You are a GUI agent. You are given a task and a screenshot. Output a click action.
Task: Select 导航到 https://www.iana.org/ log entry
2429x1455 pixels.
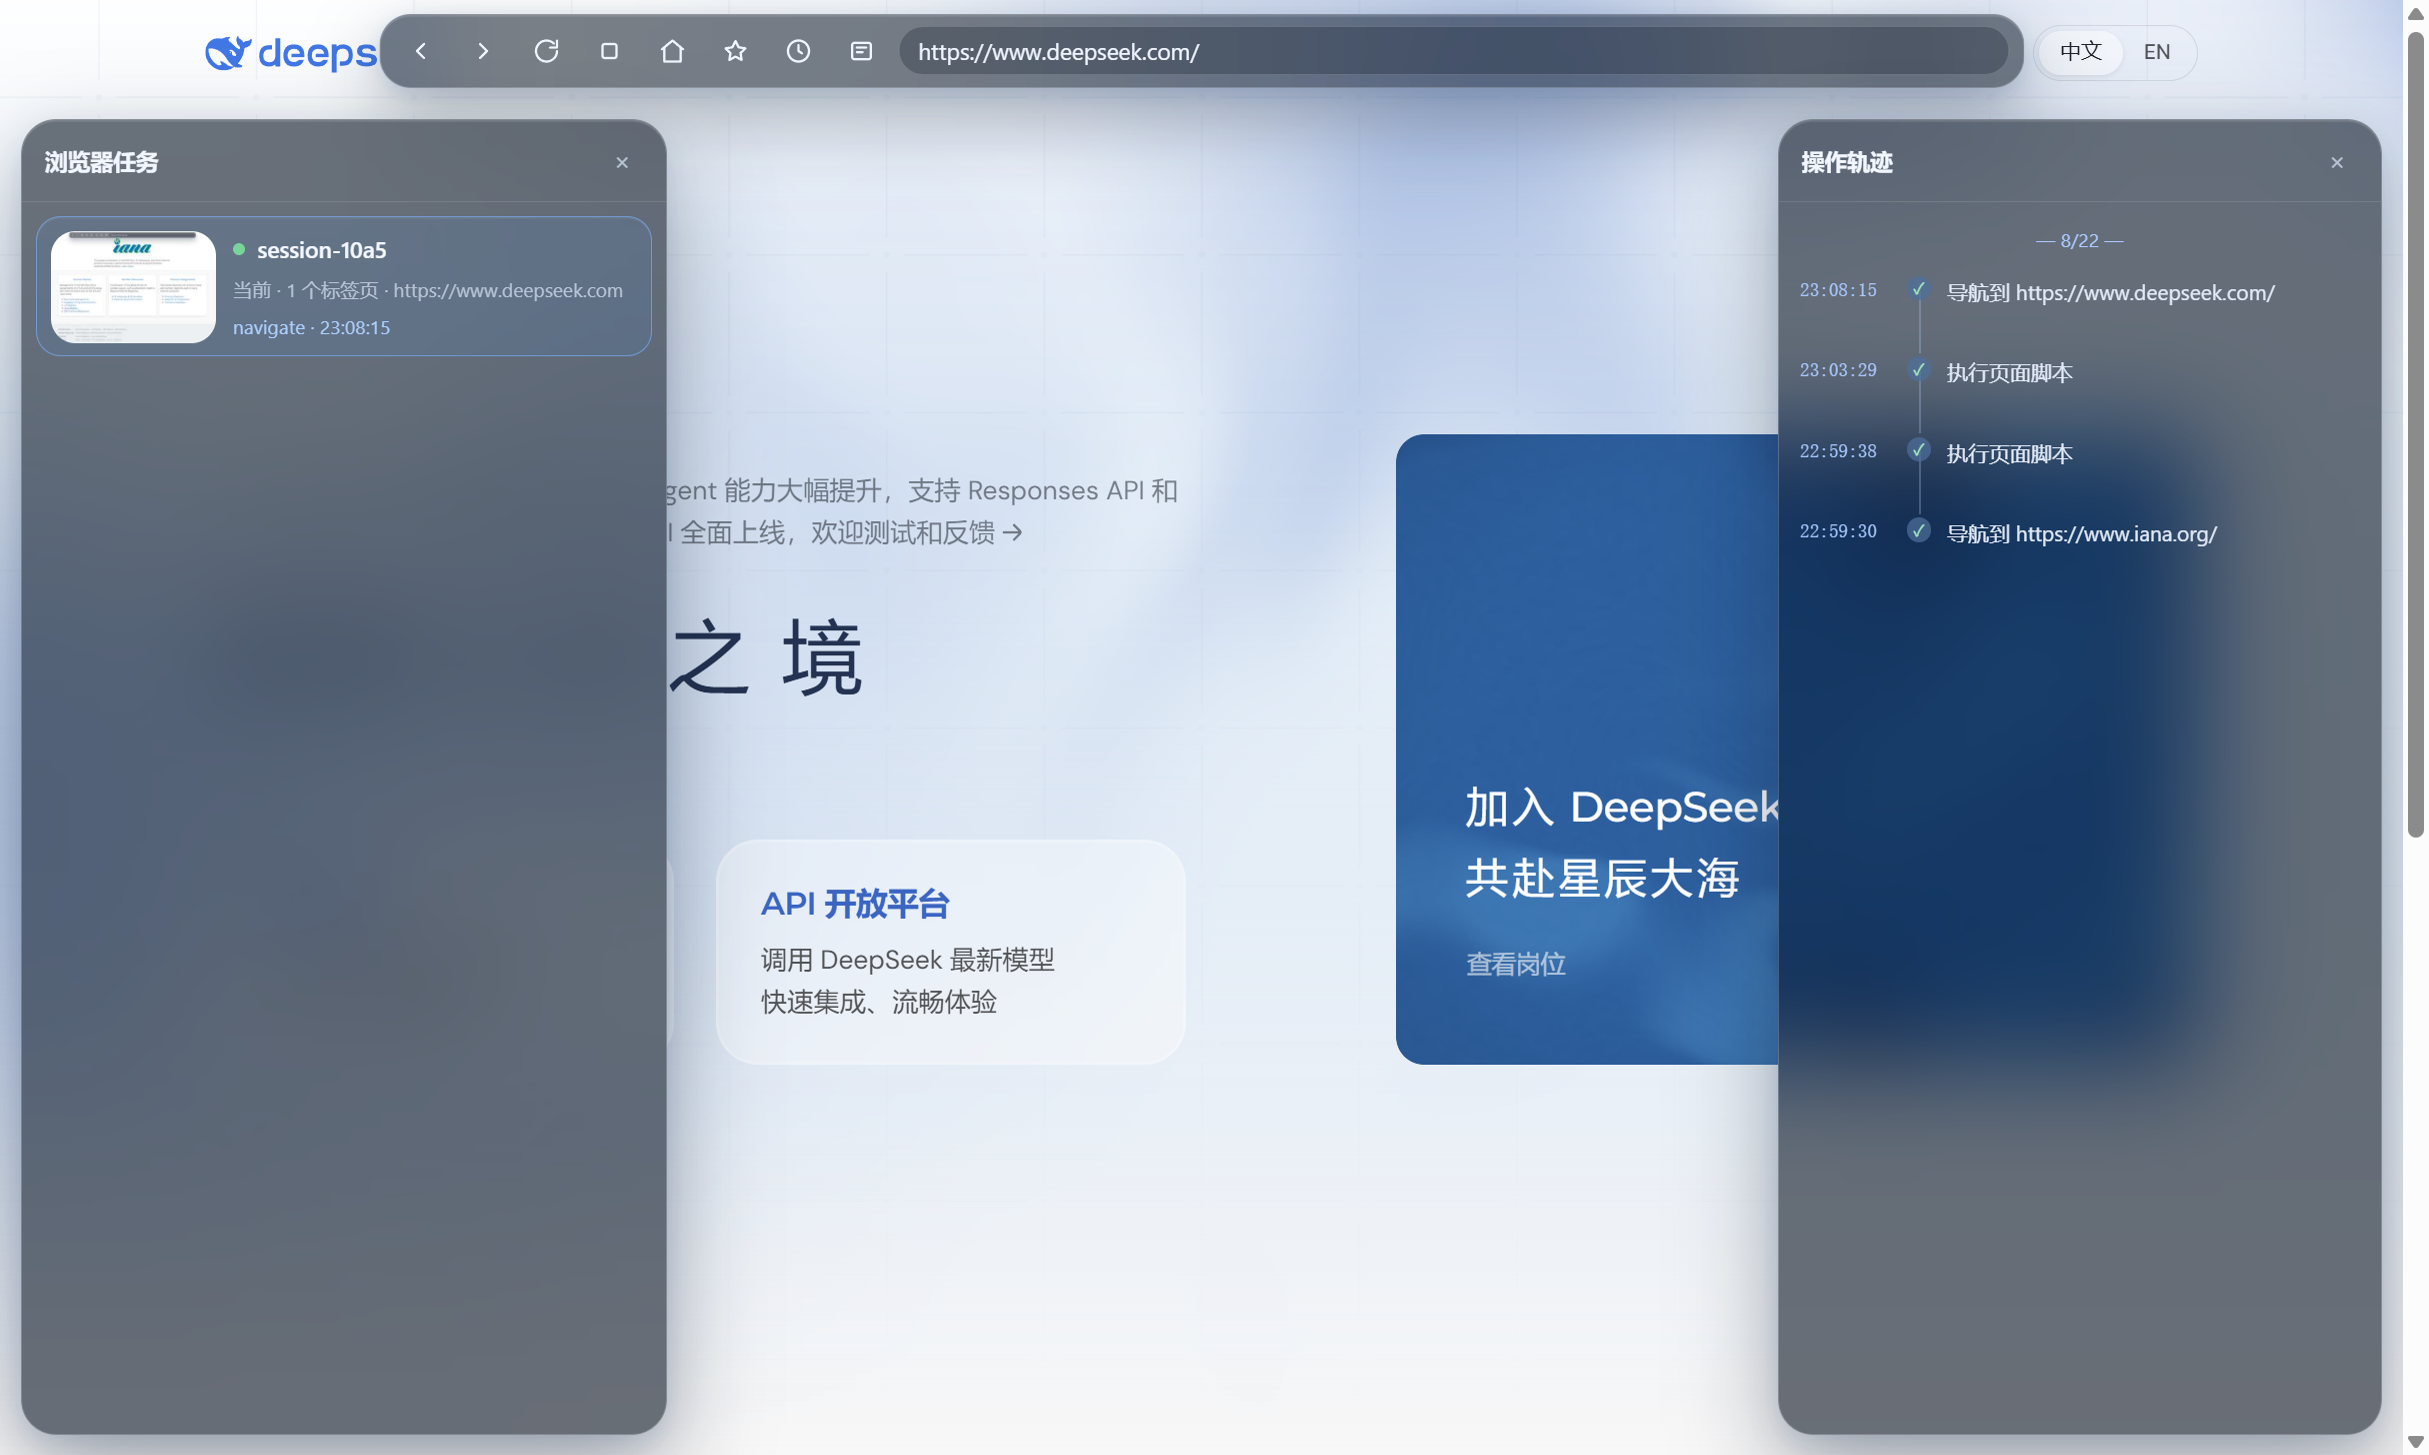click(x=2081, y=533)
